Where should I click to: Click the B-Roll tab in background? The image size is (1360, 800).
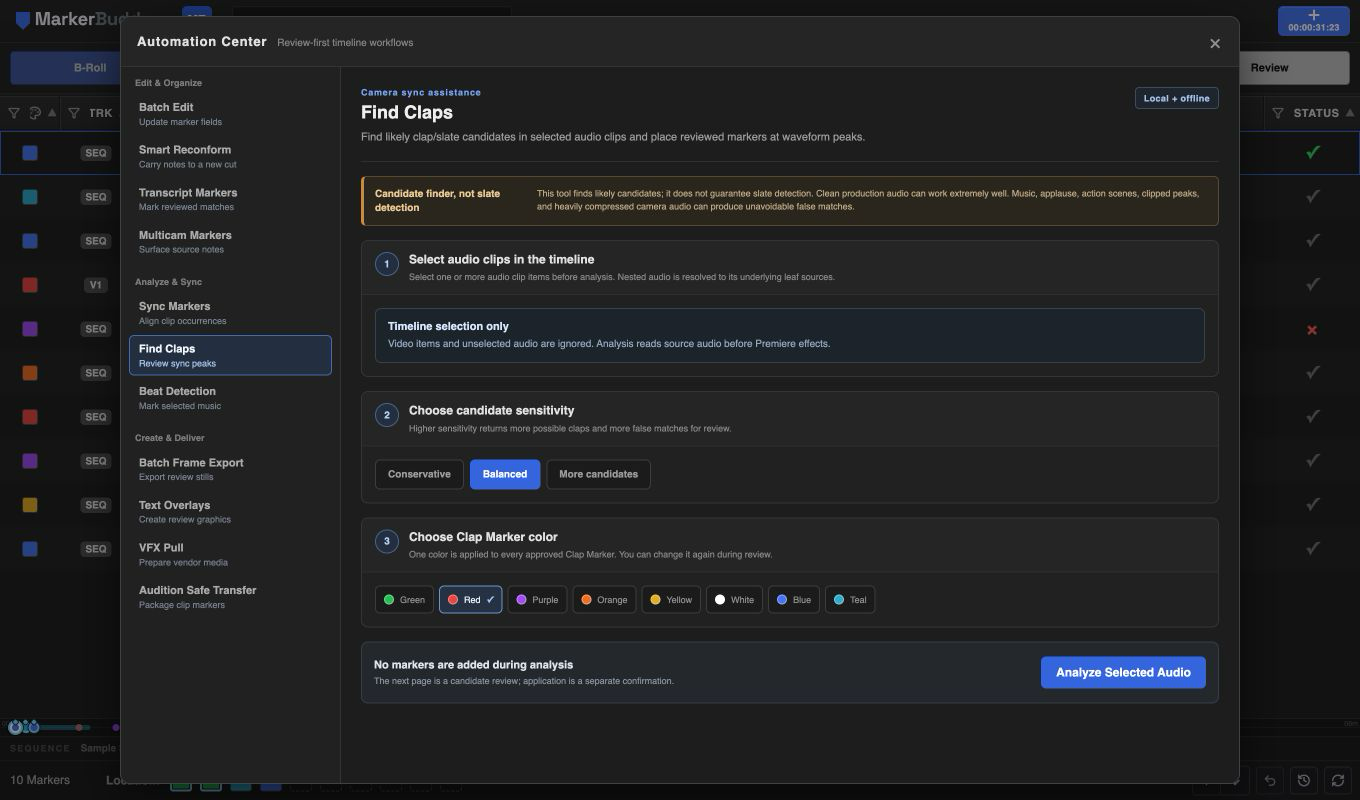click(x=66, y=68)
